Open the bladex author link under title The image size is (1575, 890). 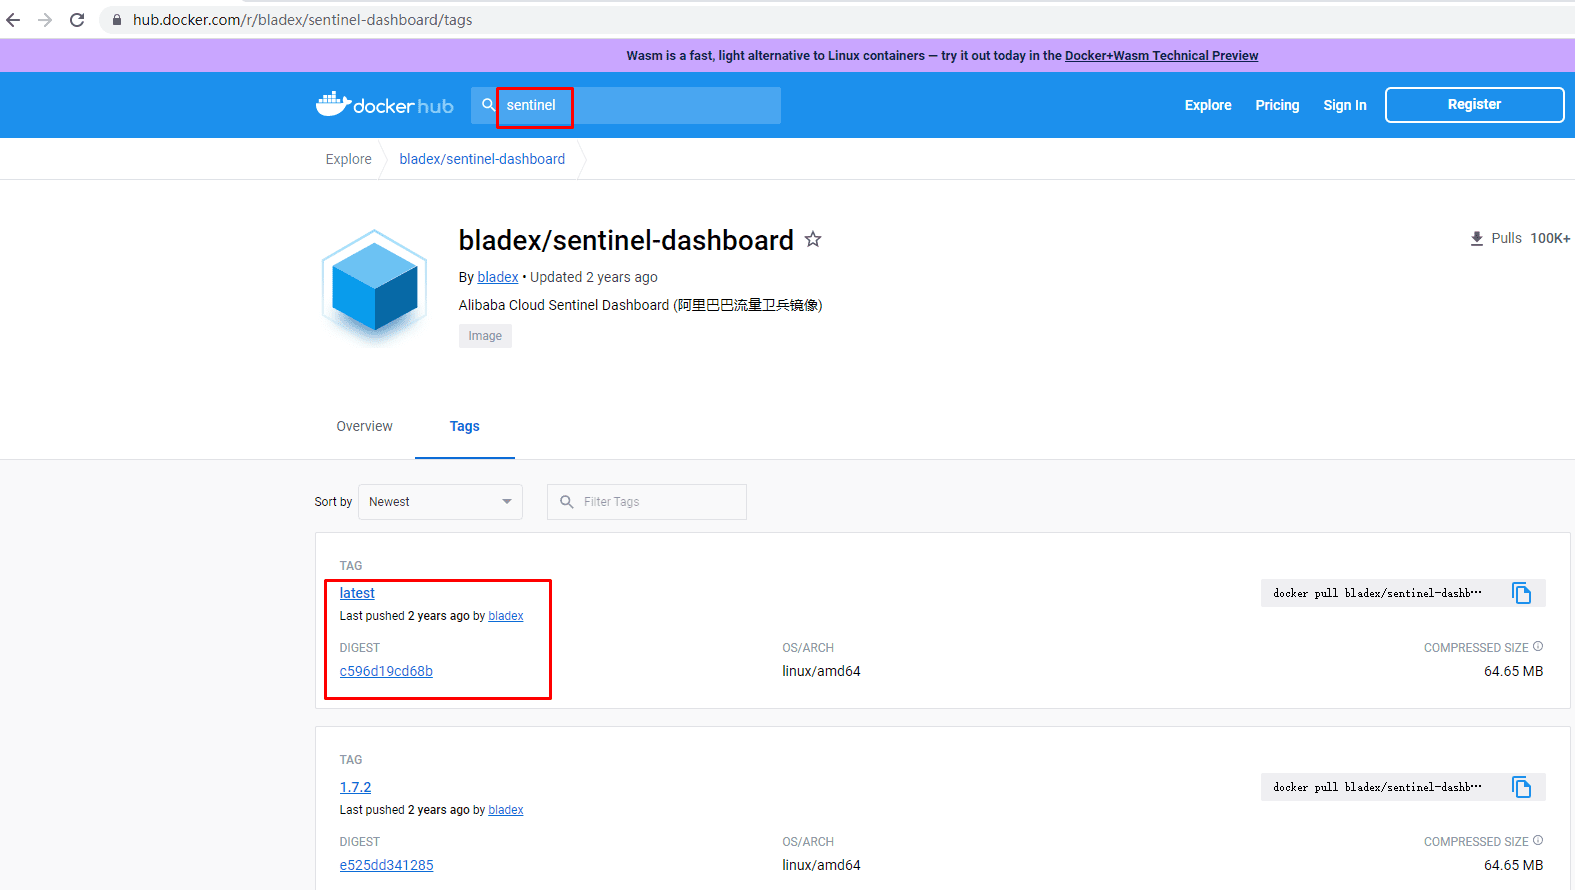coord(498,277)
